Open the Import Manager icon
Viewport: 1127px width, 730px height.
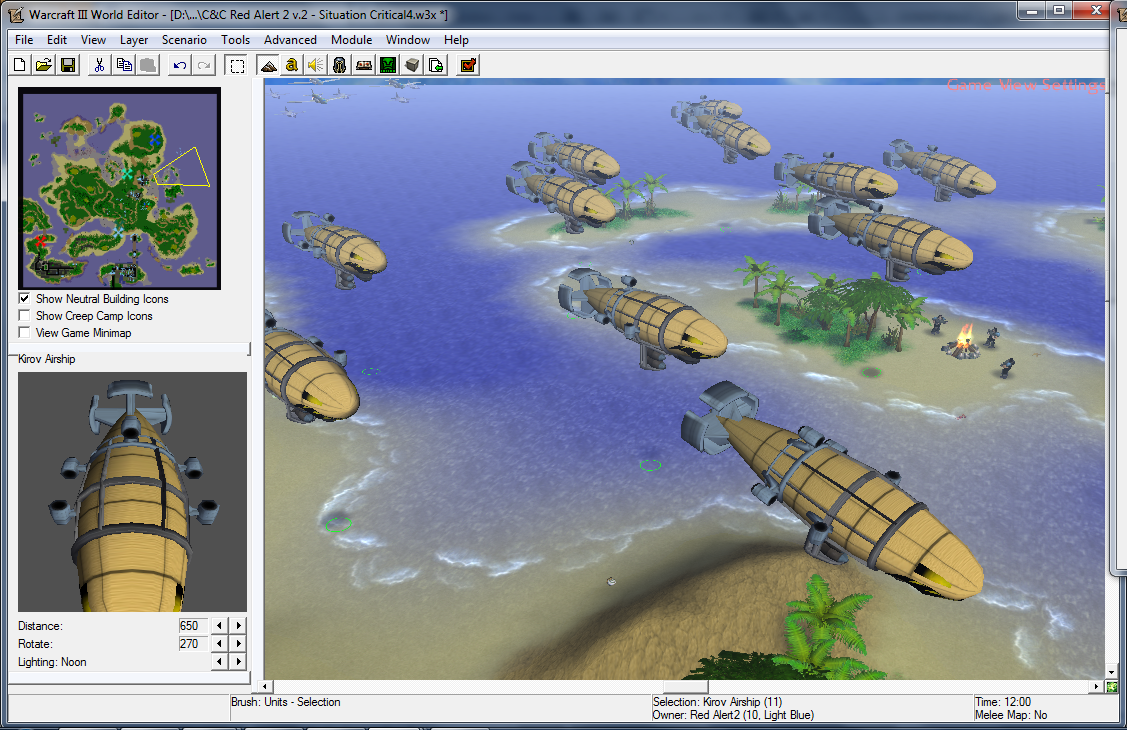(436, 65)
